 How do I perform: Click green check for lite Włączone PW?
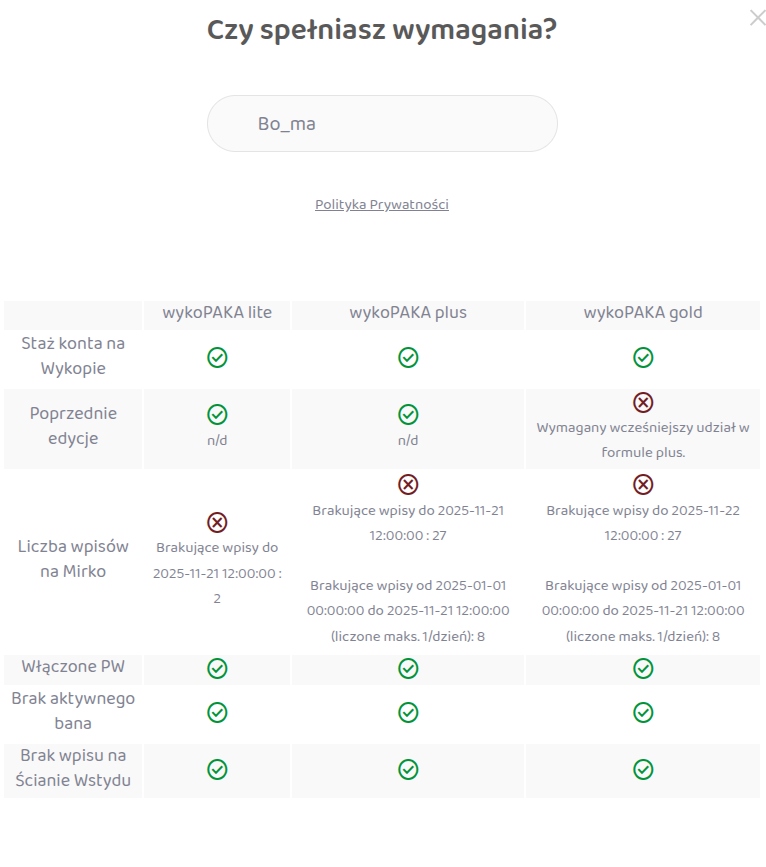tap(217, 668)
